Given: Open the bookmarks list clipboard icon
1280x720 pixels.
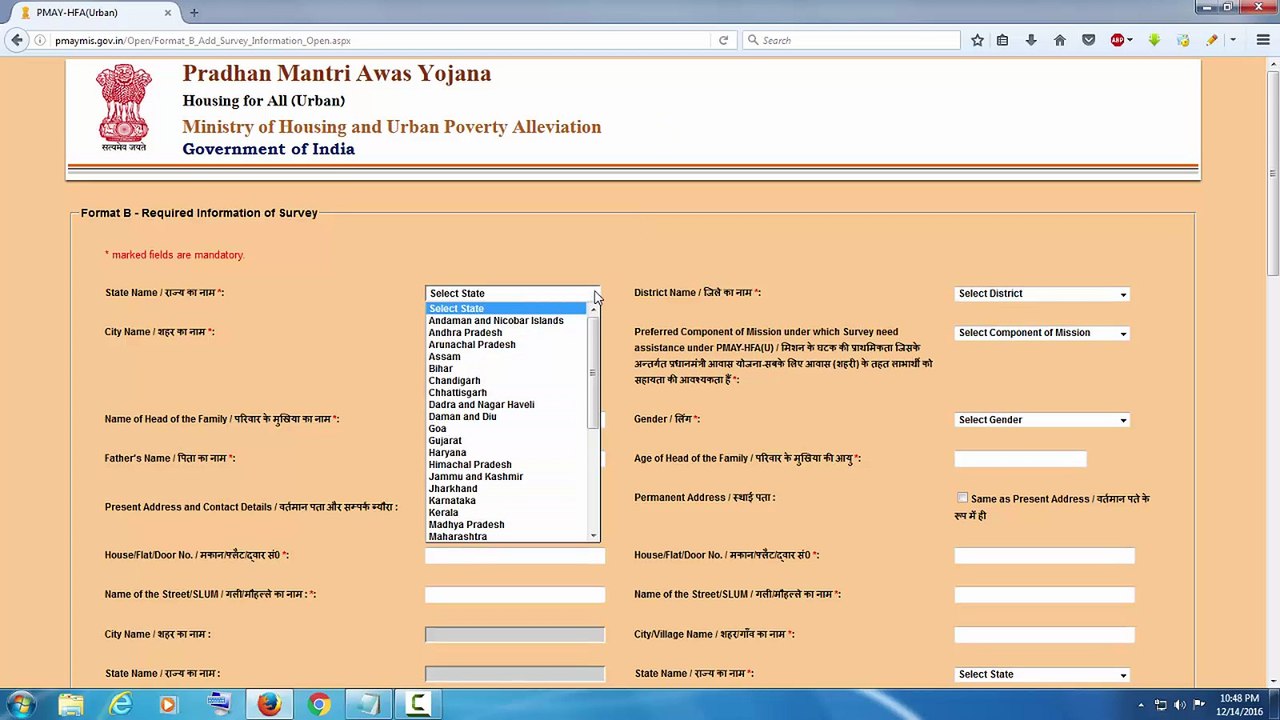Looking at the screenshot, I should point(1002,40).
